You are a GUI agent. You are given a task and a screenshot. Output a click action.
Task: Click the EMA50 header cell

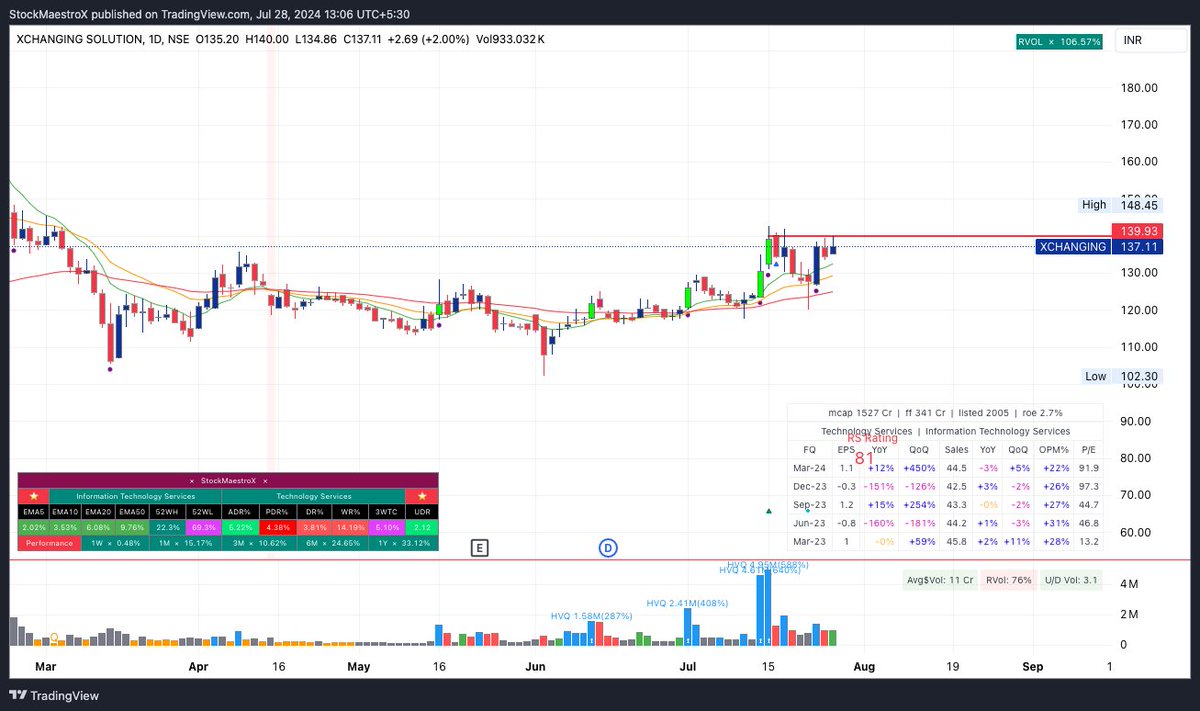tap(134, 512)
